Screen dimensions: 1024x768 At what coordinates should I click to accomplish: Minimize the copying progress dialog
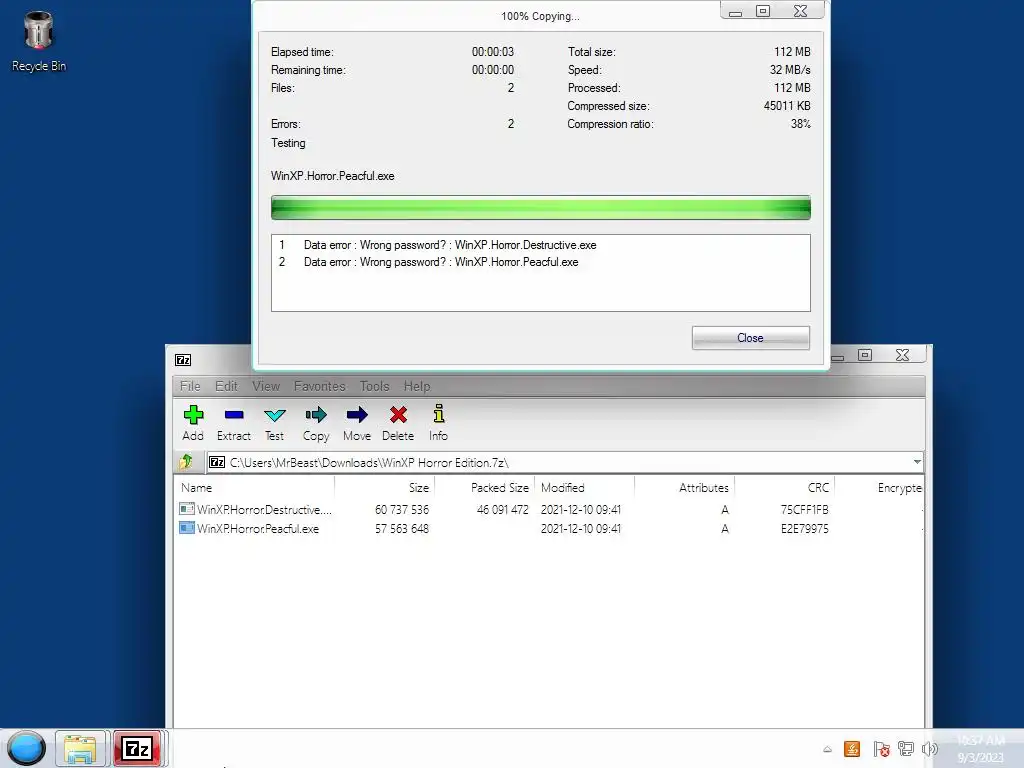735,11
